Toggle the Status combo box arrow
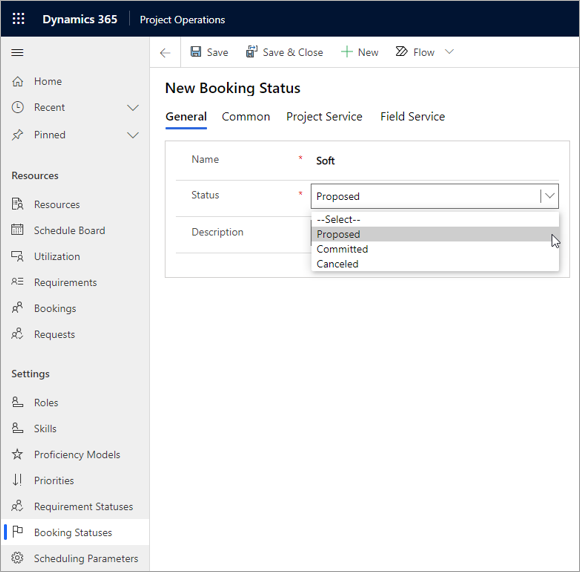The height and width of the screenshot is (572, 580). (549, 196)
